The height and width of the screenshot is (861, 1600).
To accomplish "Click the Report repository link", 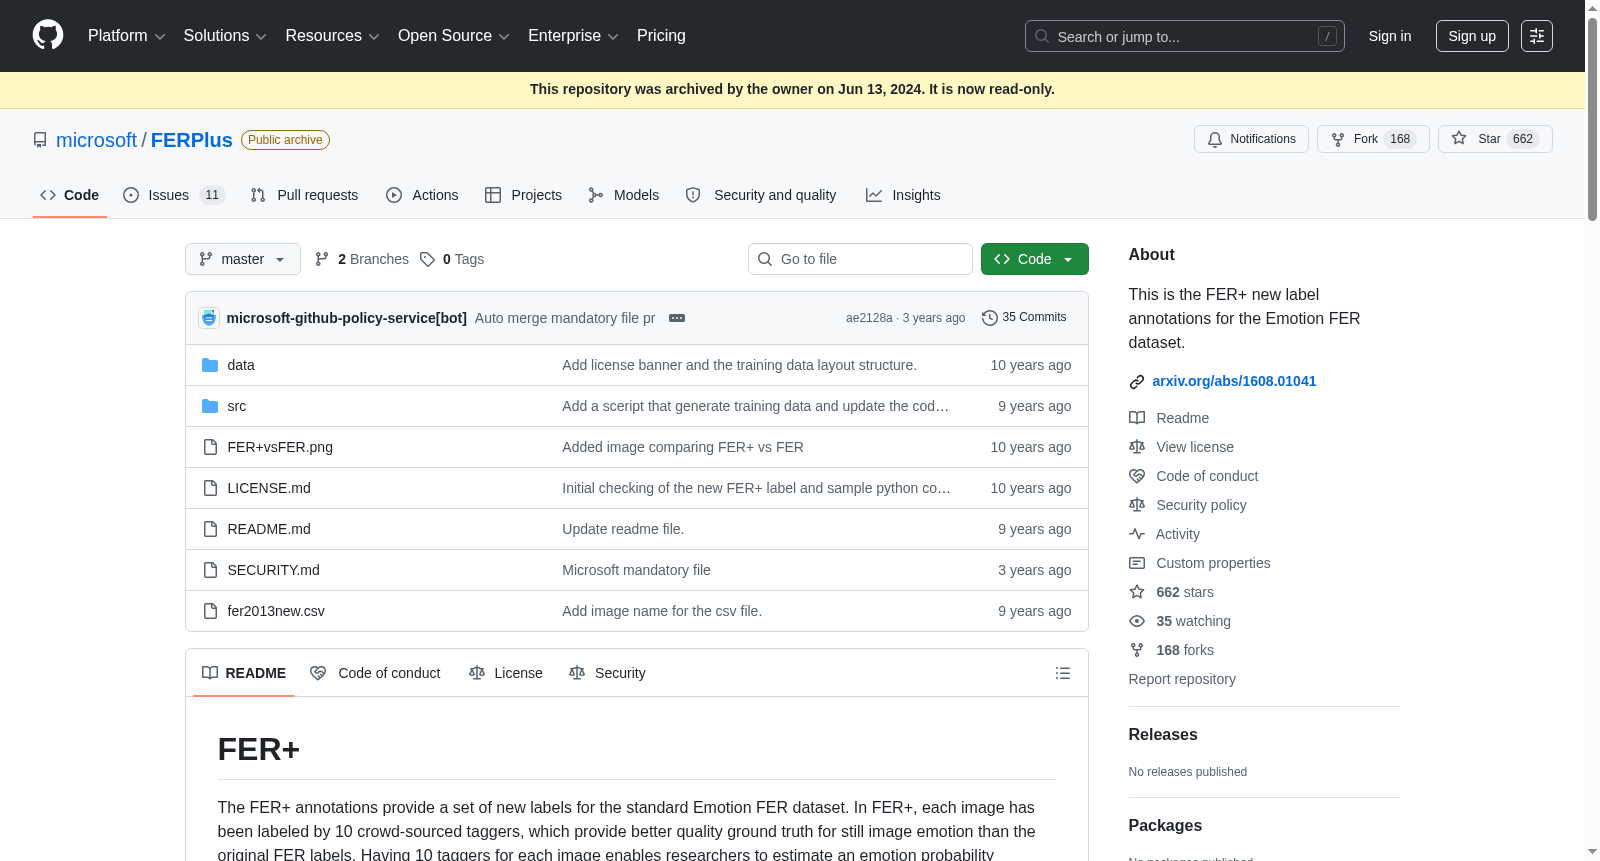I will coord(1182,679).
